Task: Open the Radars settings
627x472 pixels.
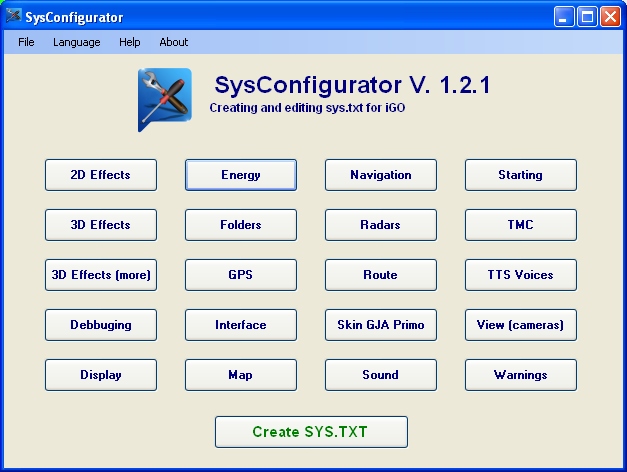Action: [381, 225]
